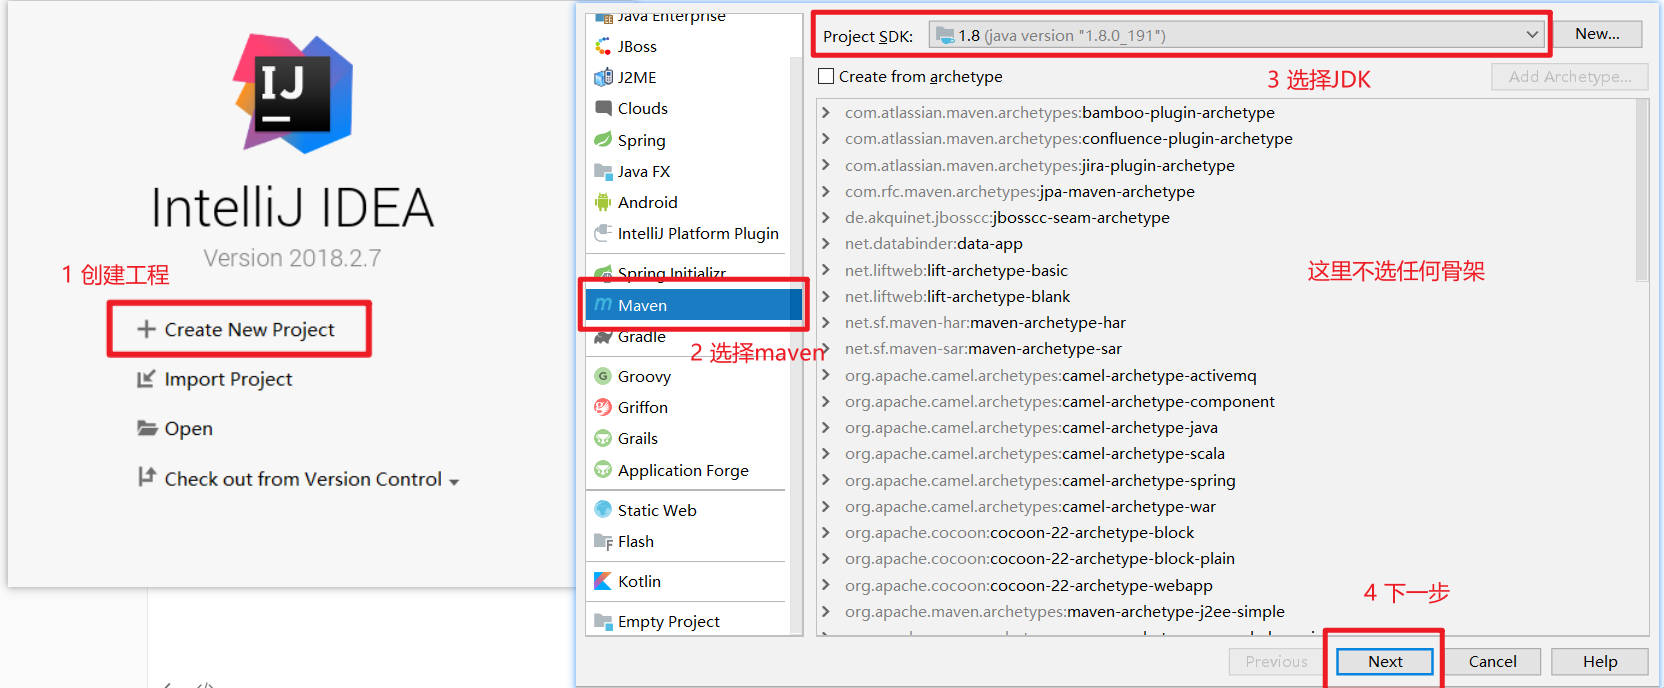Select the Android robot icon
The width and height of the screenshot is (1664, 688).
click(x=603, y=202)
